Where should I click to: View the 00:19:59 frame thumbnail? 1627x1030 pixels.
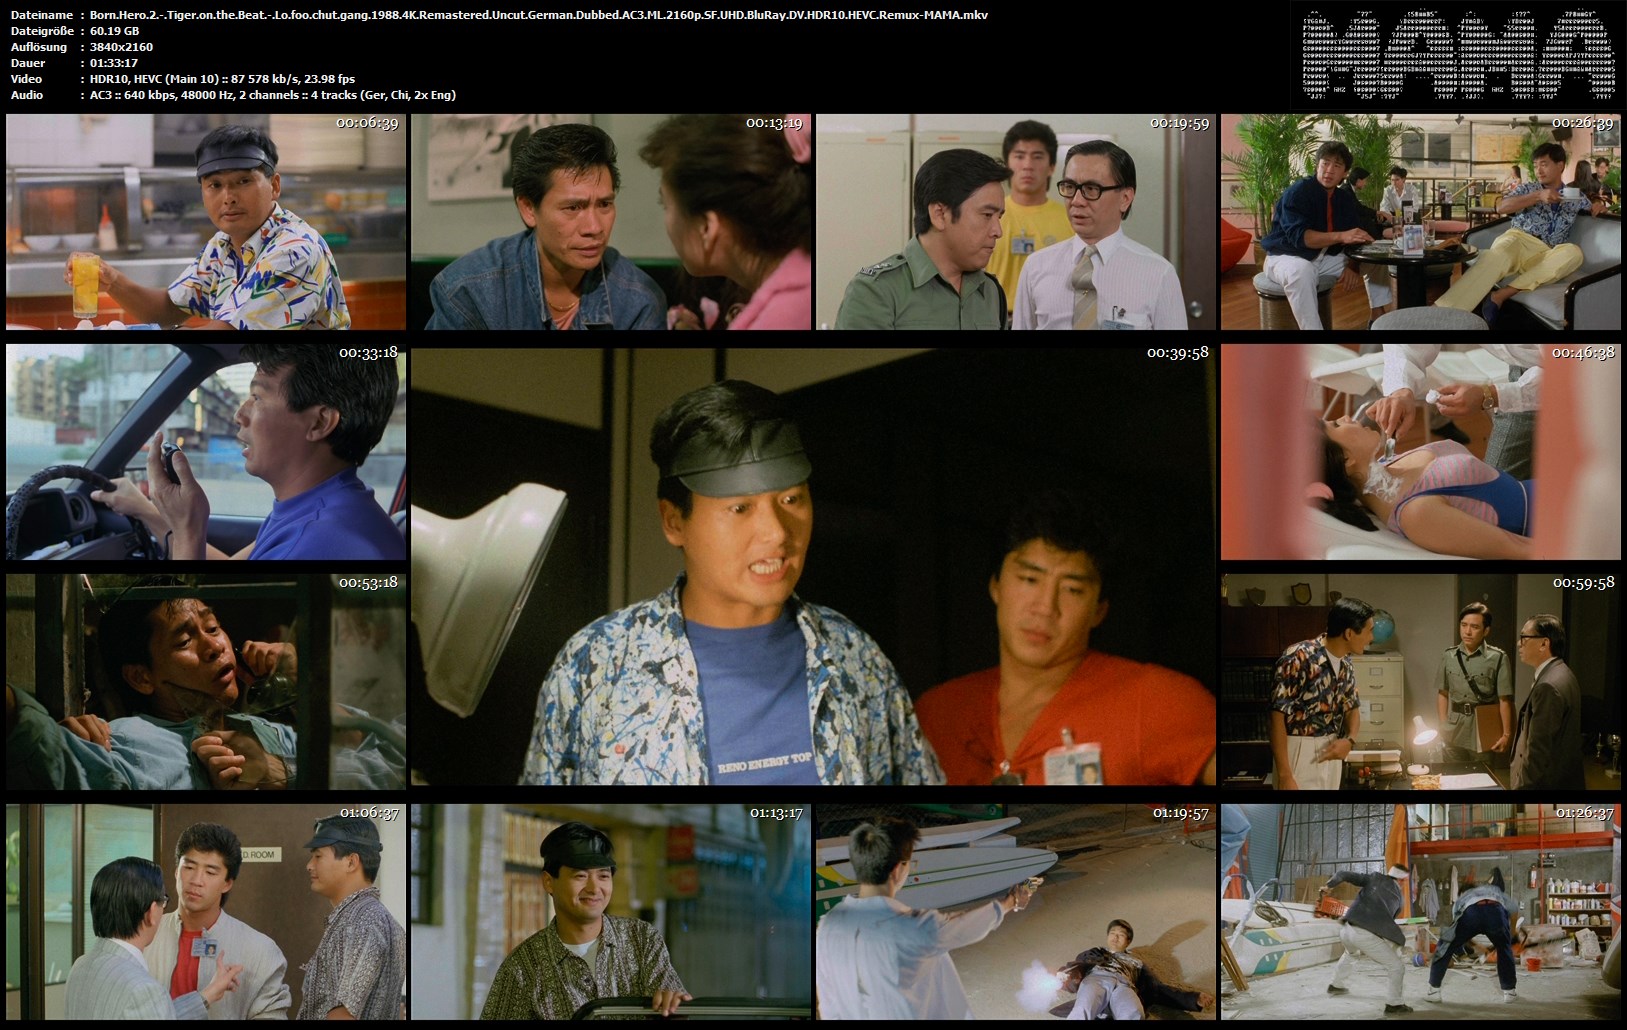[x=1016, y=222]
